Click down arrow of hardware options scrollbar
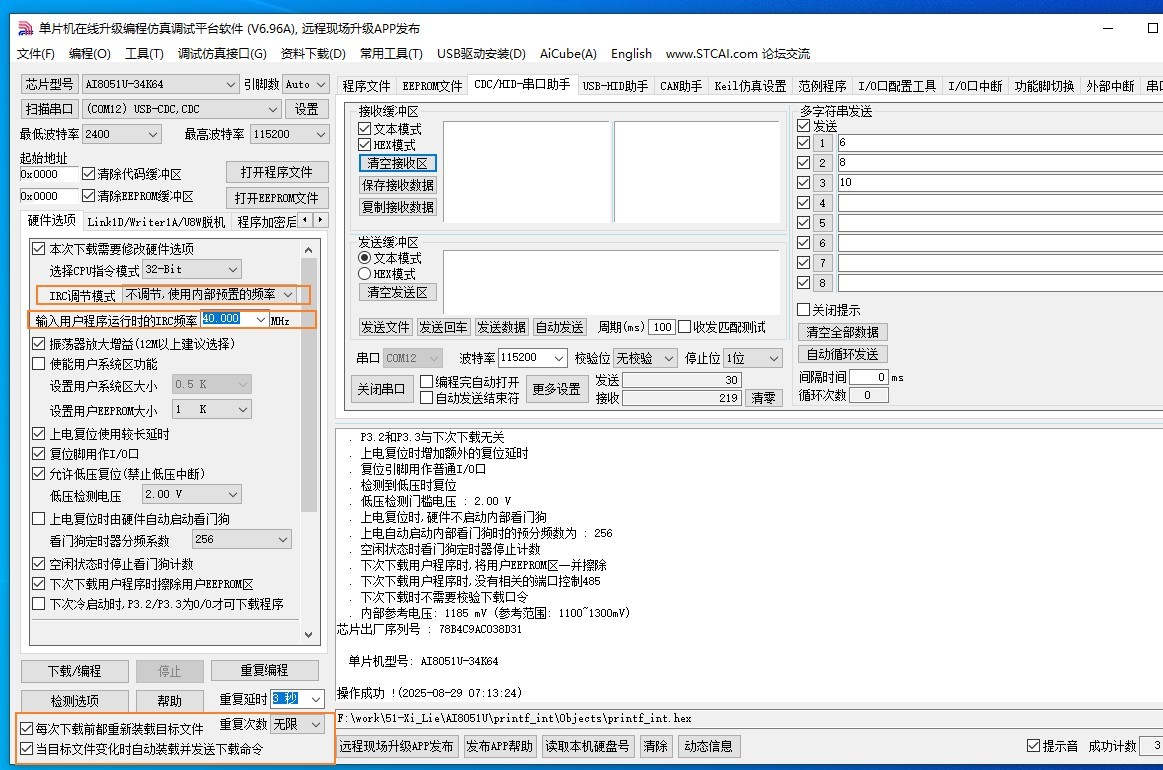Viewport: 1163px width, 770px height. 308,633
